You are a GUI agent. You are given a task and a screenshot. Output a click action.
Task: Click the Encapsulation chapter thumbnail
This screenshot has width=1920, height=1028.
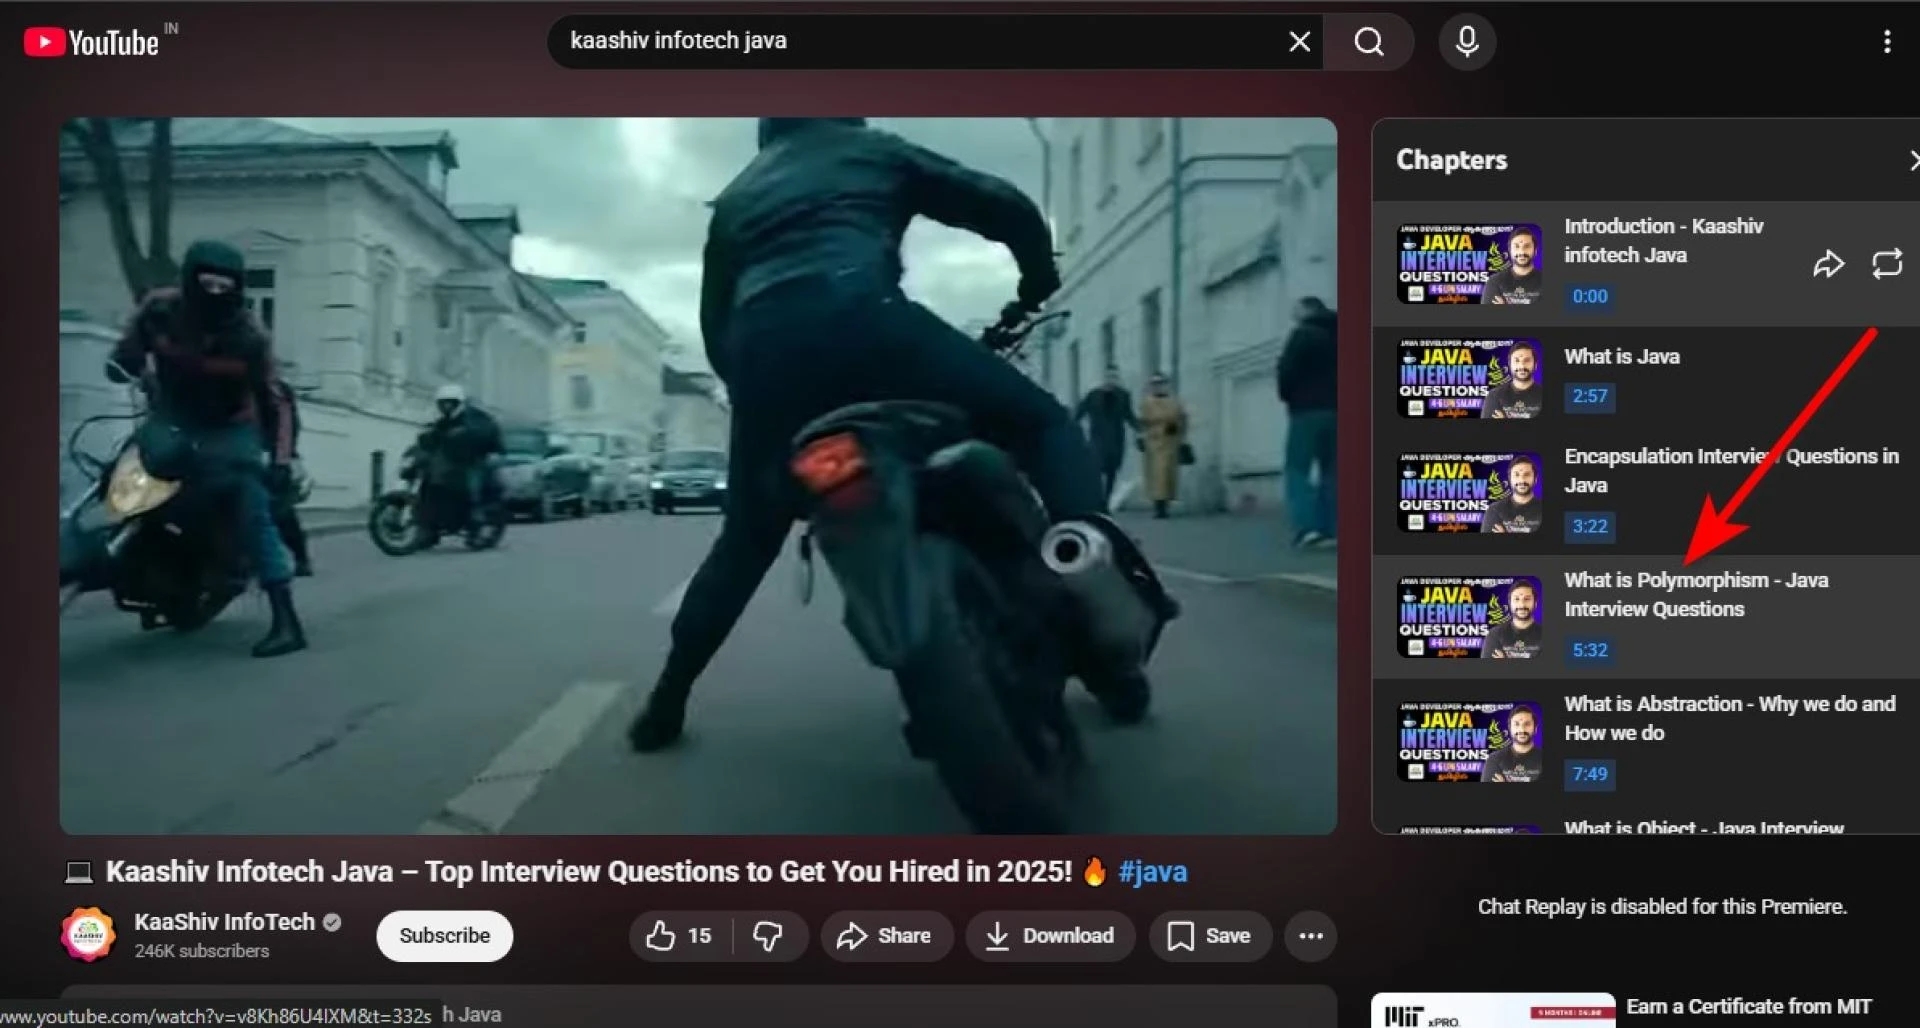[1468, 493]
